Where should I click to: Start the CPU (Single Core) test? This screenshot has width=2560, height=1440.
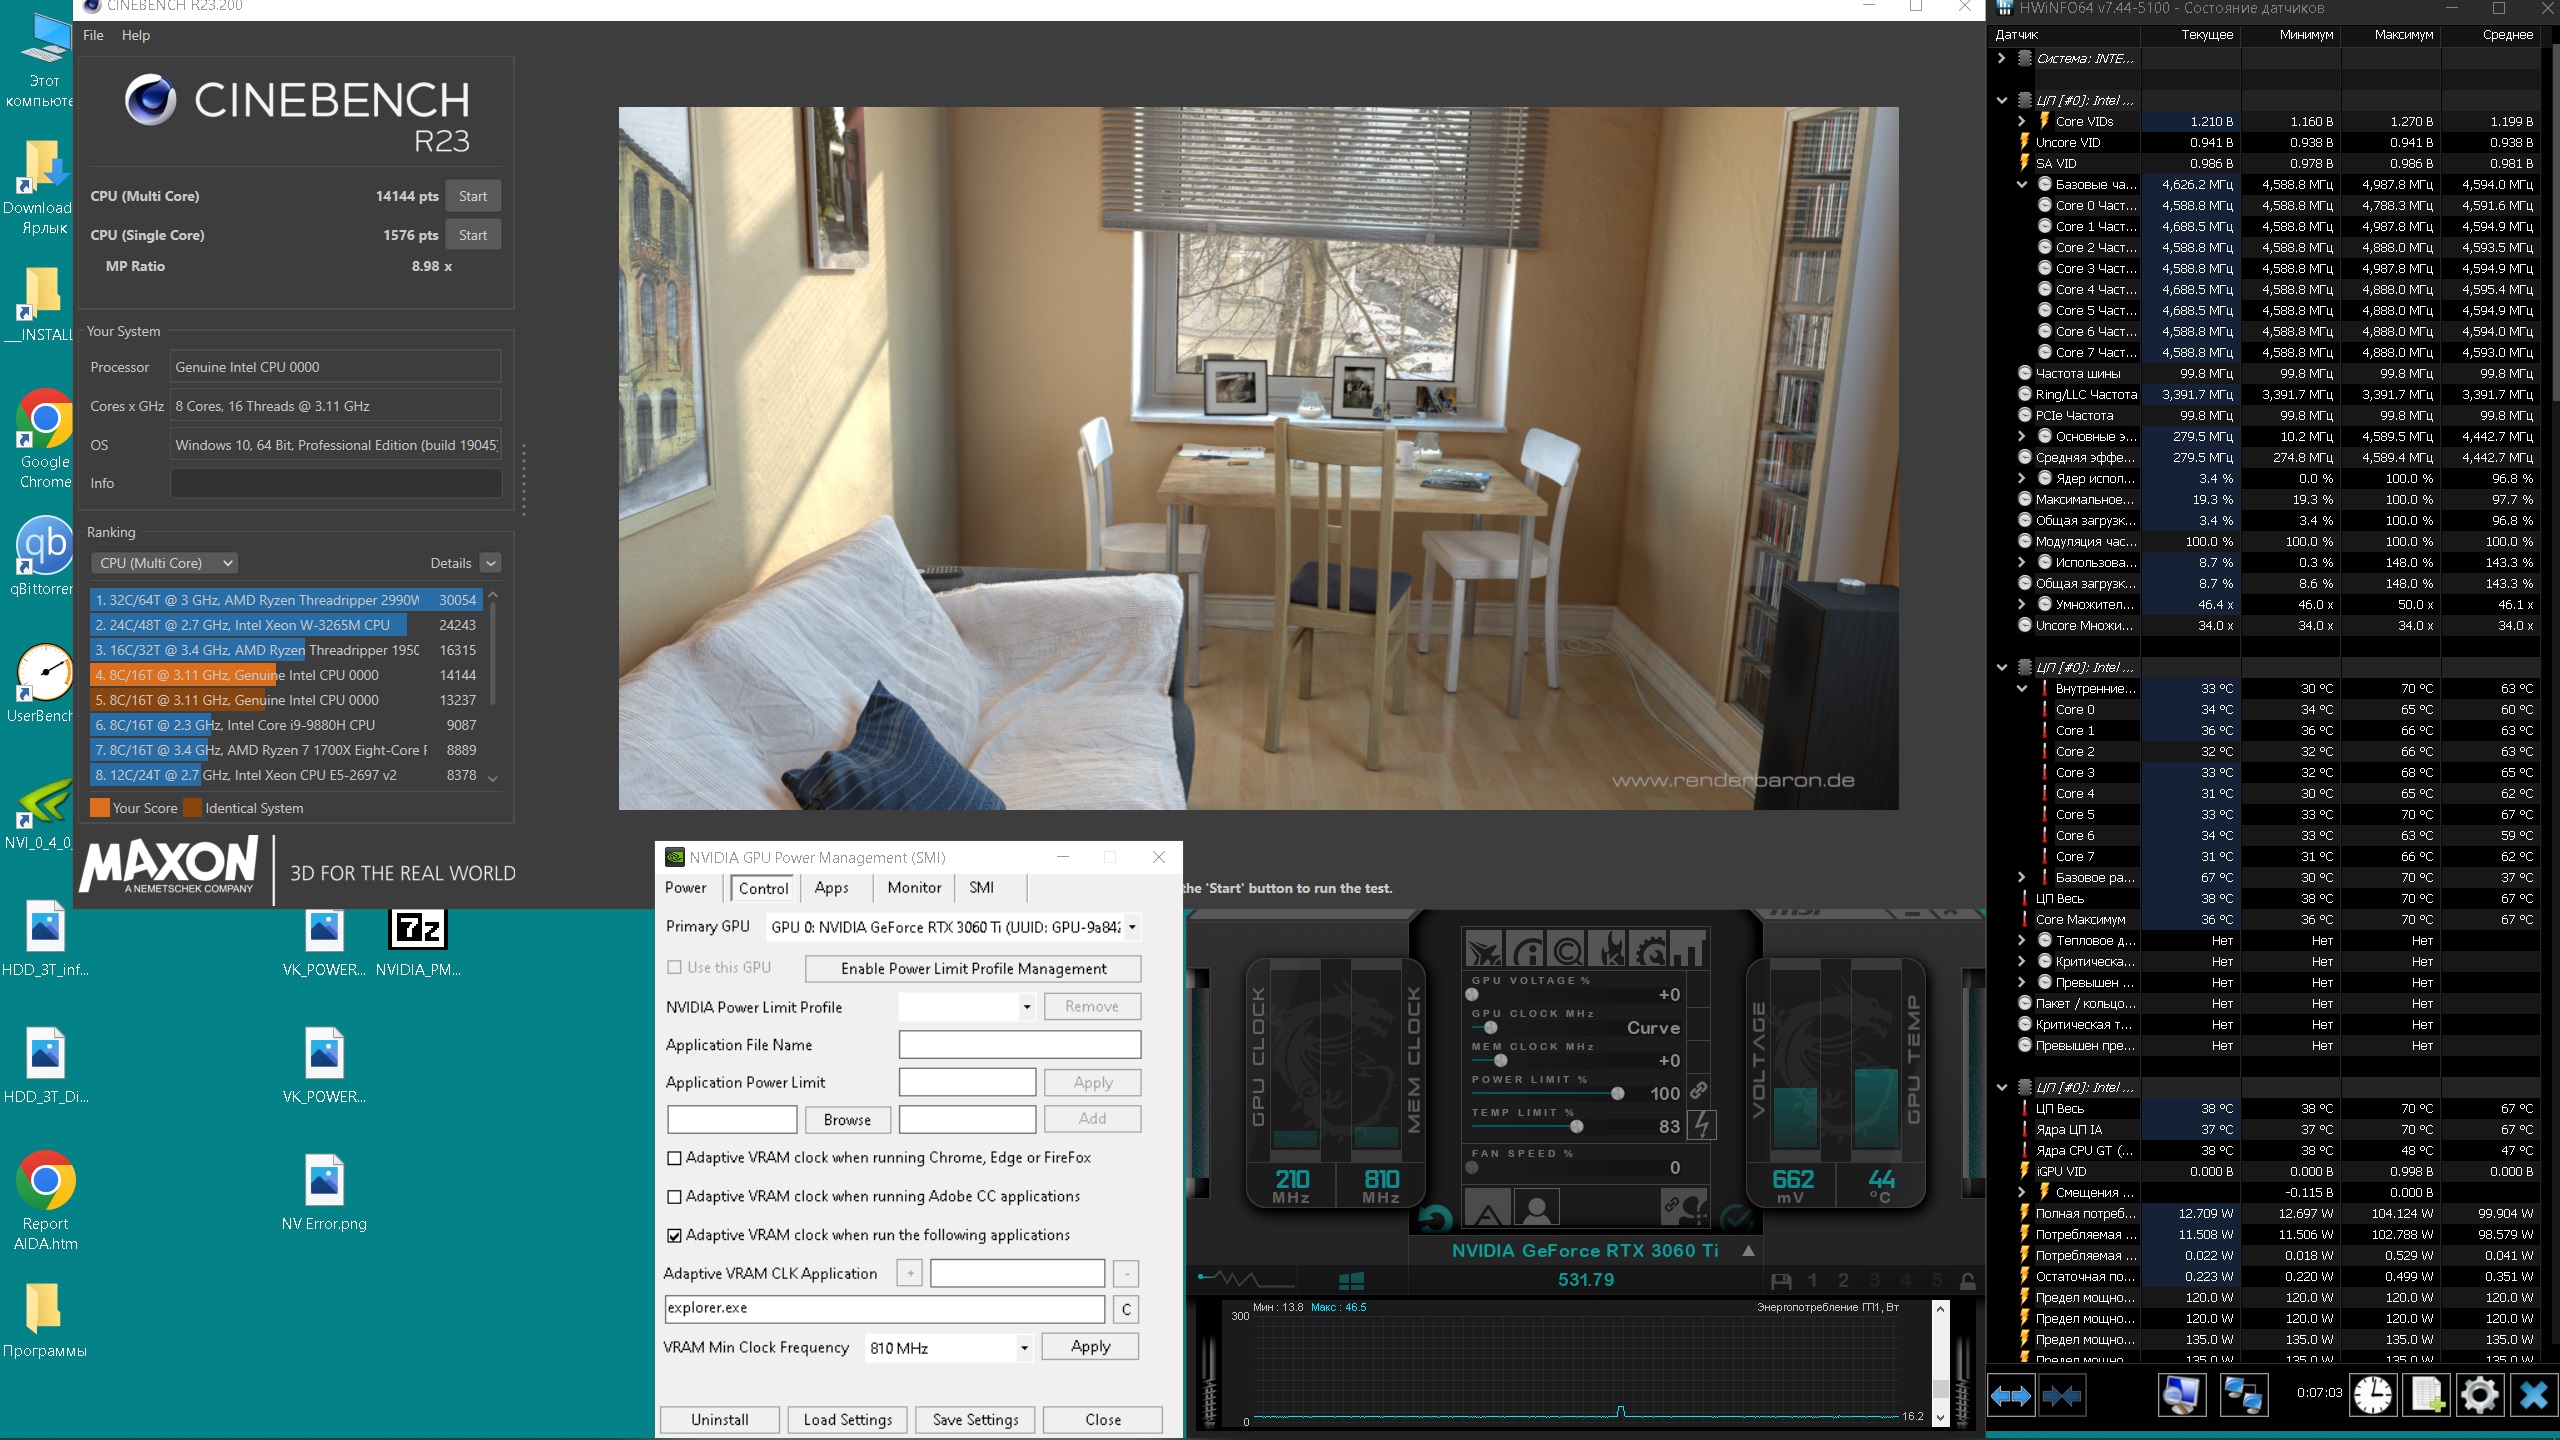[473, 235]
